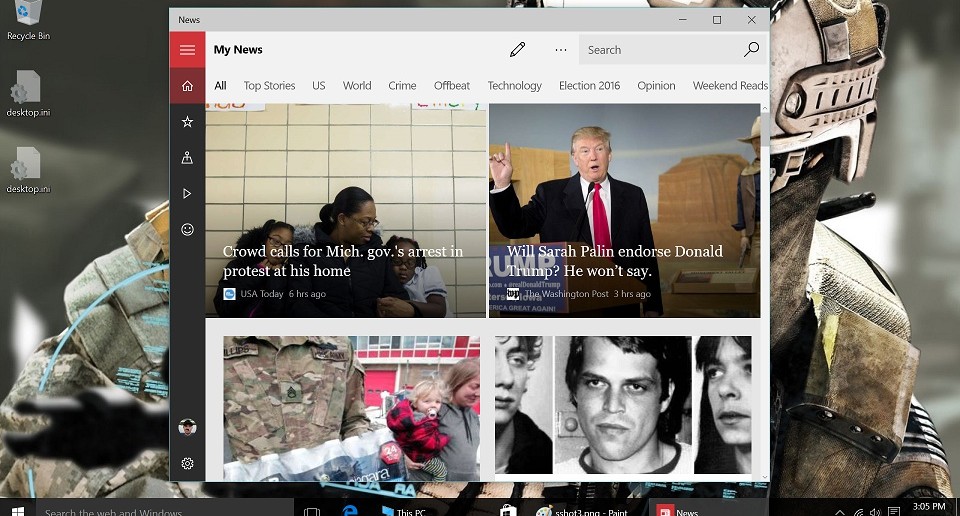Image resolution: width=960 pixels, height=516 pixels.
Task: Switch to Top Stories tab
Action: tap(269, 86)
